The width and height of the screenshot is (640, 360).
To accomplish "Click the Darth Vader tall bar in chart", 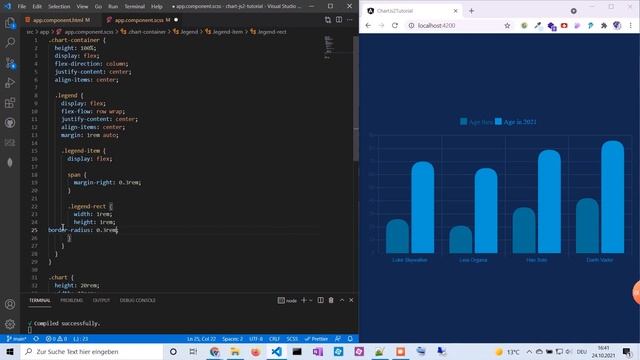I will pyautogui.click(x=612, y=197).
